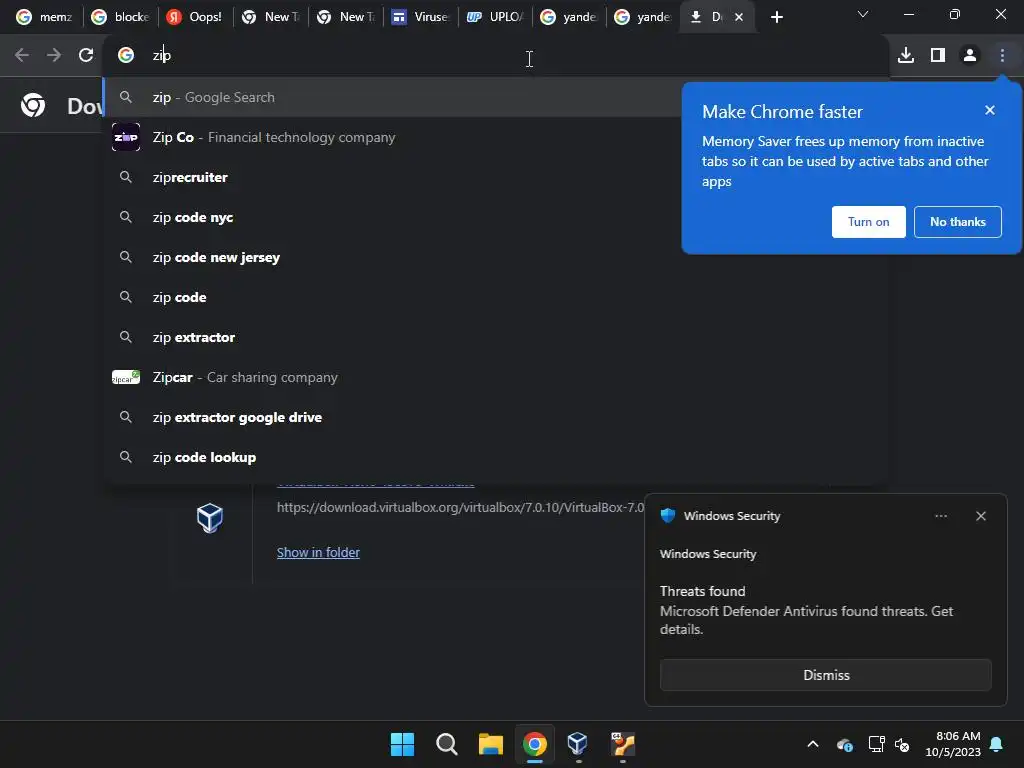Open VirtualBox from the taskbar
The width and height of the screenshot is (1024, 768).
578,744
